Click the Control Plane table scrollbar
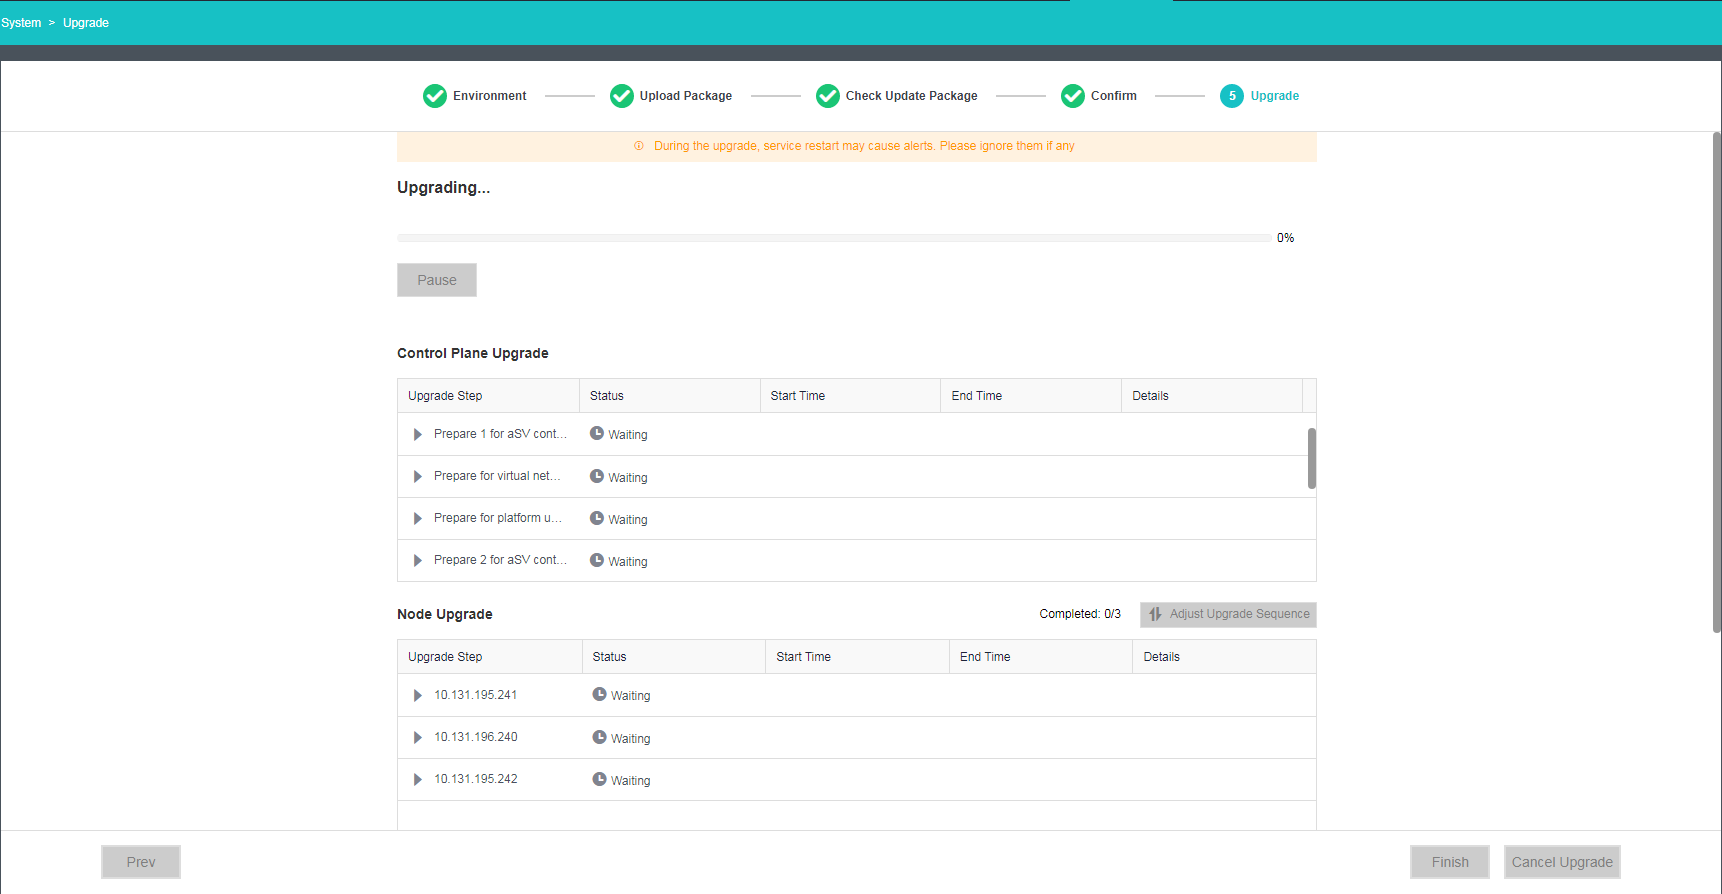Viewport: 1722px width, 894px height. pyautogui.click(x=1311, y=459)
